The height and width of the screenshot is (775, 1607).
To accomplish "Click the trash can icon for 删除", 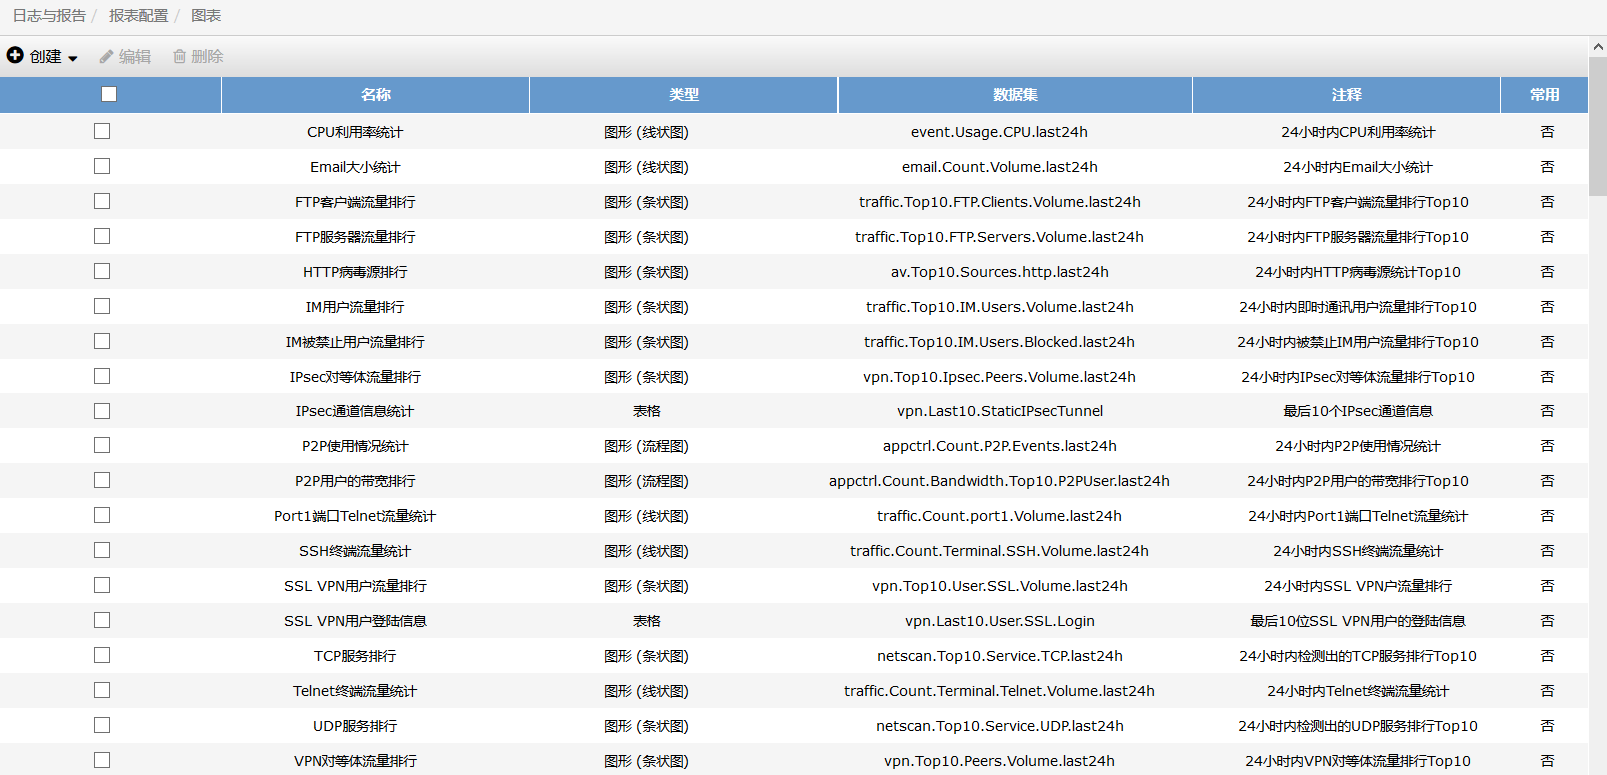I will point(180,57).
